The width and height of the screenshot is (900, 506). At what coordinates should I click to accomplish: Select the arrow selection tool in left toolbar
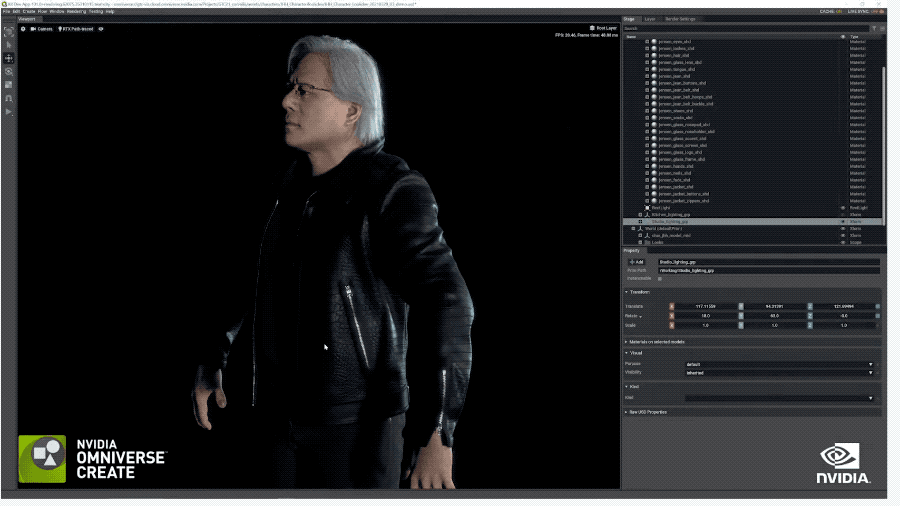pos(9,45)
